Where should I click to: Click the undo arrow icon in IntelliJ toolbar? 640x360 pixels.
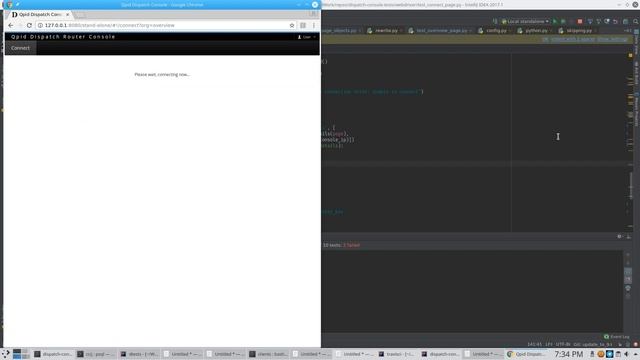pos(616,21)
